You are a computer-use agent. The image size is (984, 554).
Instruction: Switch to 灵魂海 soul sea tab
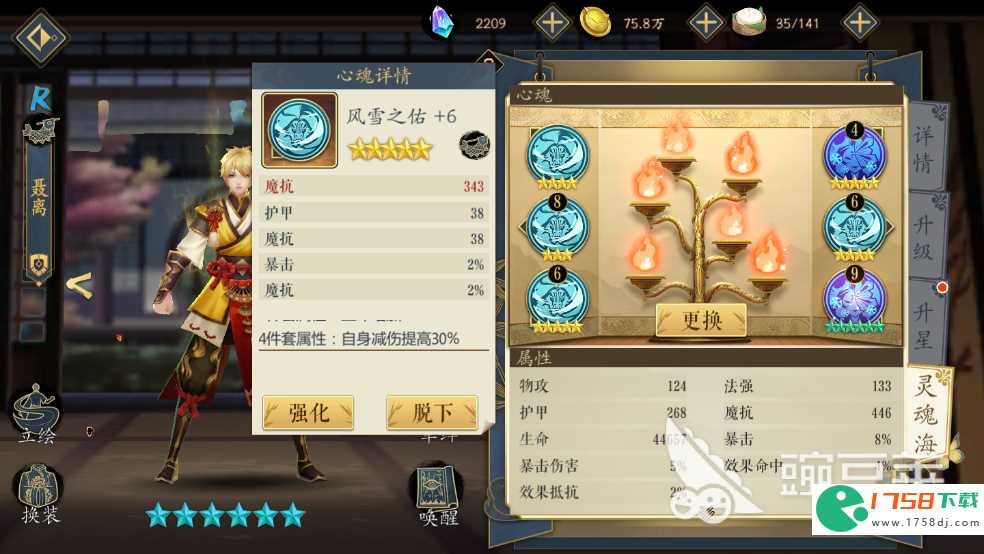pyautogui.click(x=927, y=412)
